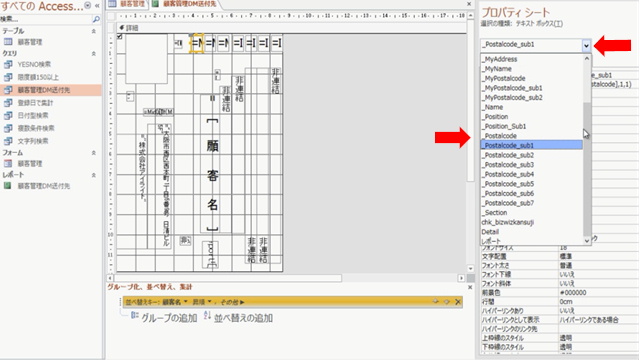Screen dimensions: 640x360
Task: Click the 前景色 #000000 color value
Action: [573, 293]
